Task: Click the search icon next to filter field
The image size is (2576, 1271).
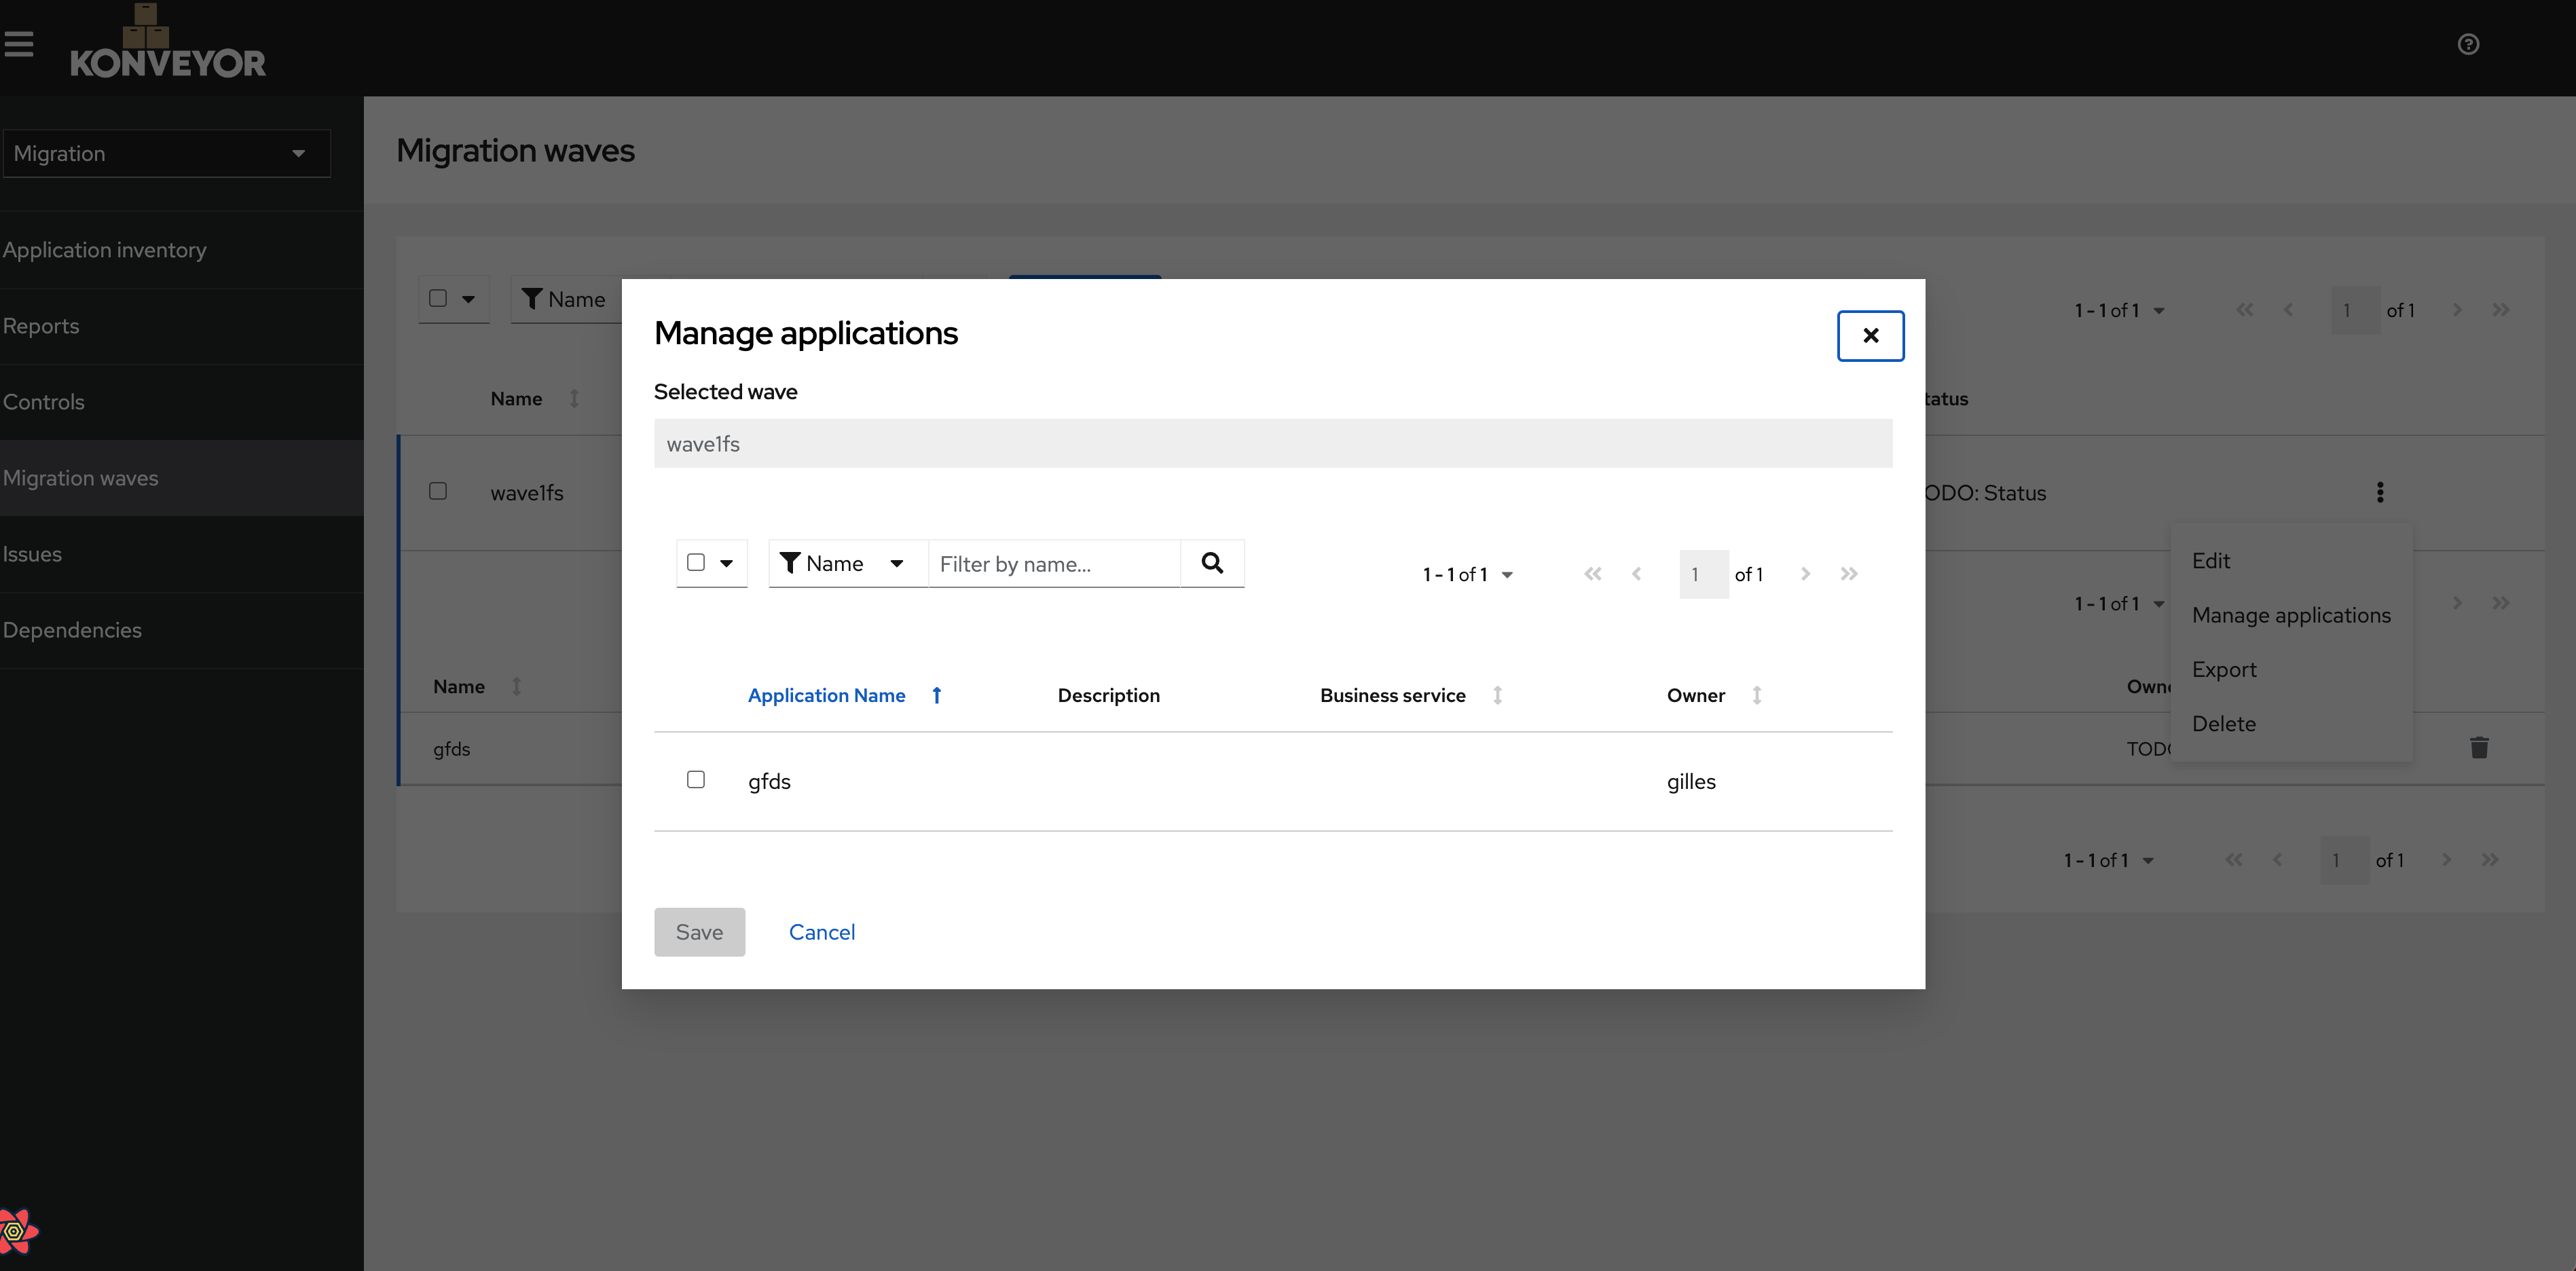Action: [x=1212, y=563]
